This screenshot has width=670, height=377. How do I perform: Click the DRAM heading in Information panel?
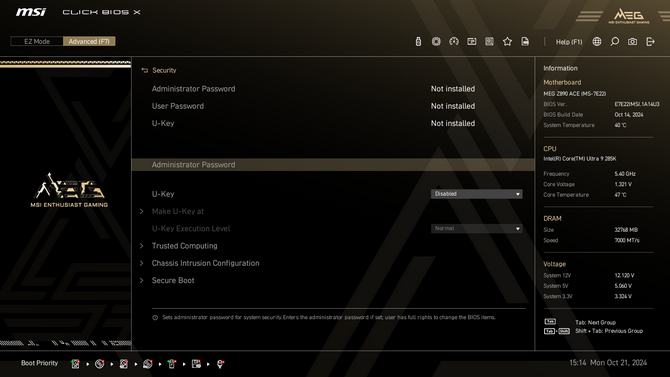click(x=552, y=218)
